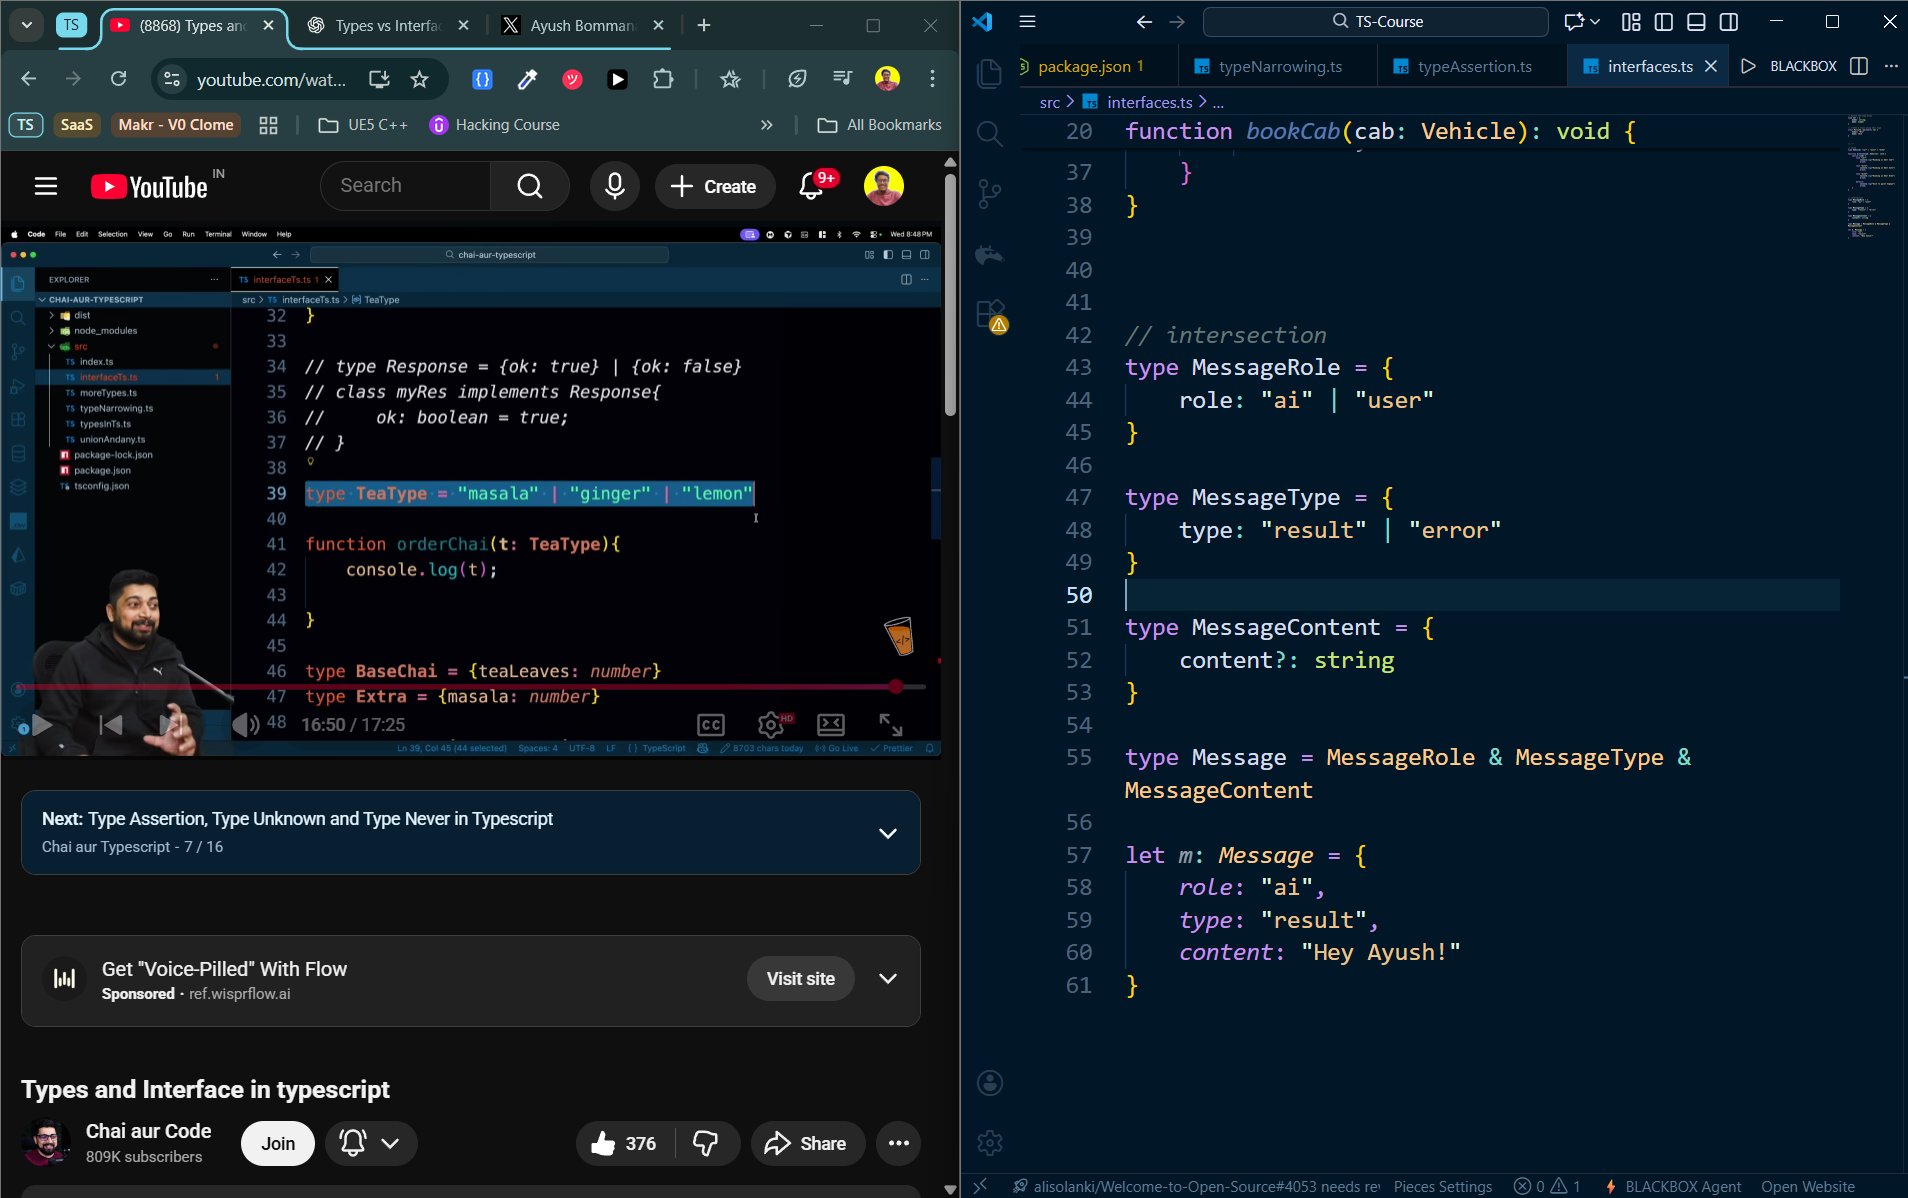Toggle subtitles with the CC control
Viewport: 1908px width, 1198px height.
click(x=711, y=724)
